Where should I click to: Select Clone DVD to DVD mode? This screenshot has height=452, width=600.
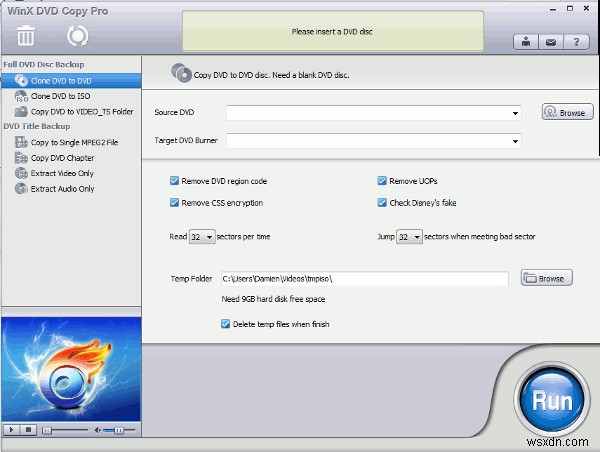click(x=72, y=81)
